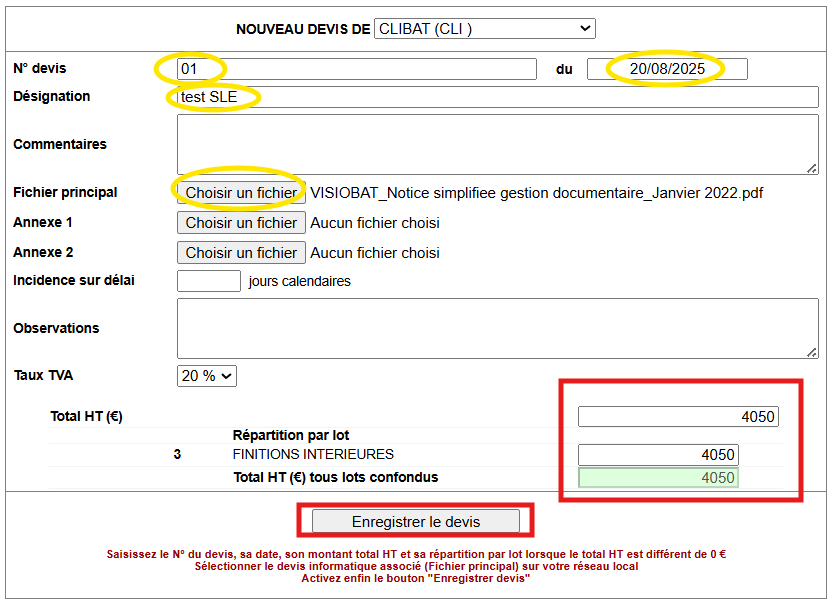Click inside the Observations text area
This screenshot has width=835, height=605.
click(x=497, y=328)
